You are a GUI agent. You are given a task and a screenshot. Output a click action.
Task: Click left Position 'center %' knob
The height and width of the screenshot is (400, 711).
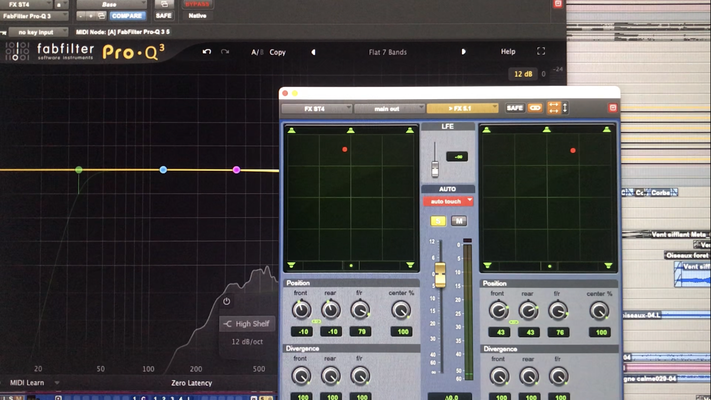click(401, 310)
